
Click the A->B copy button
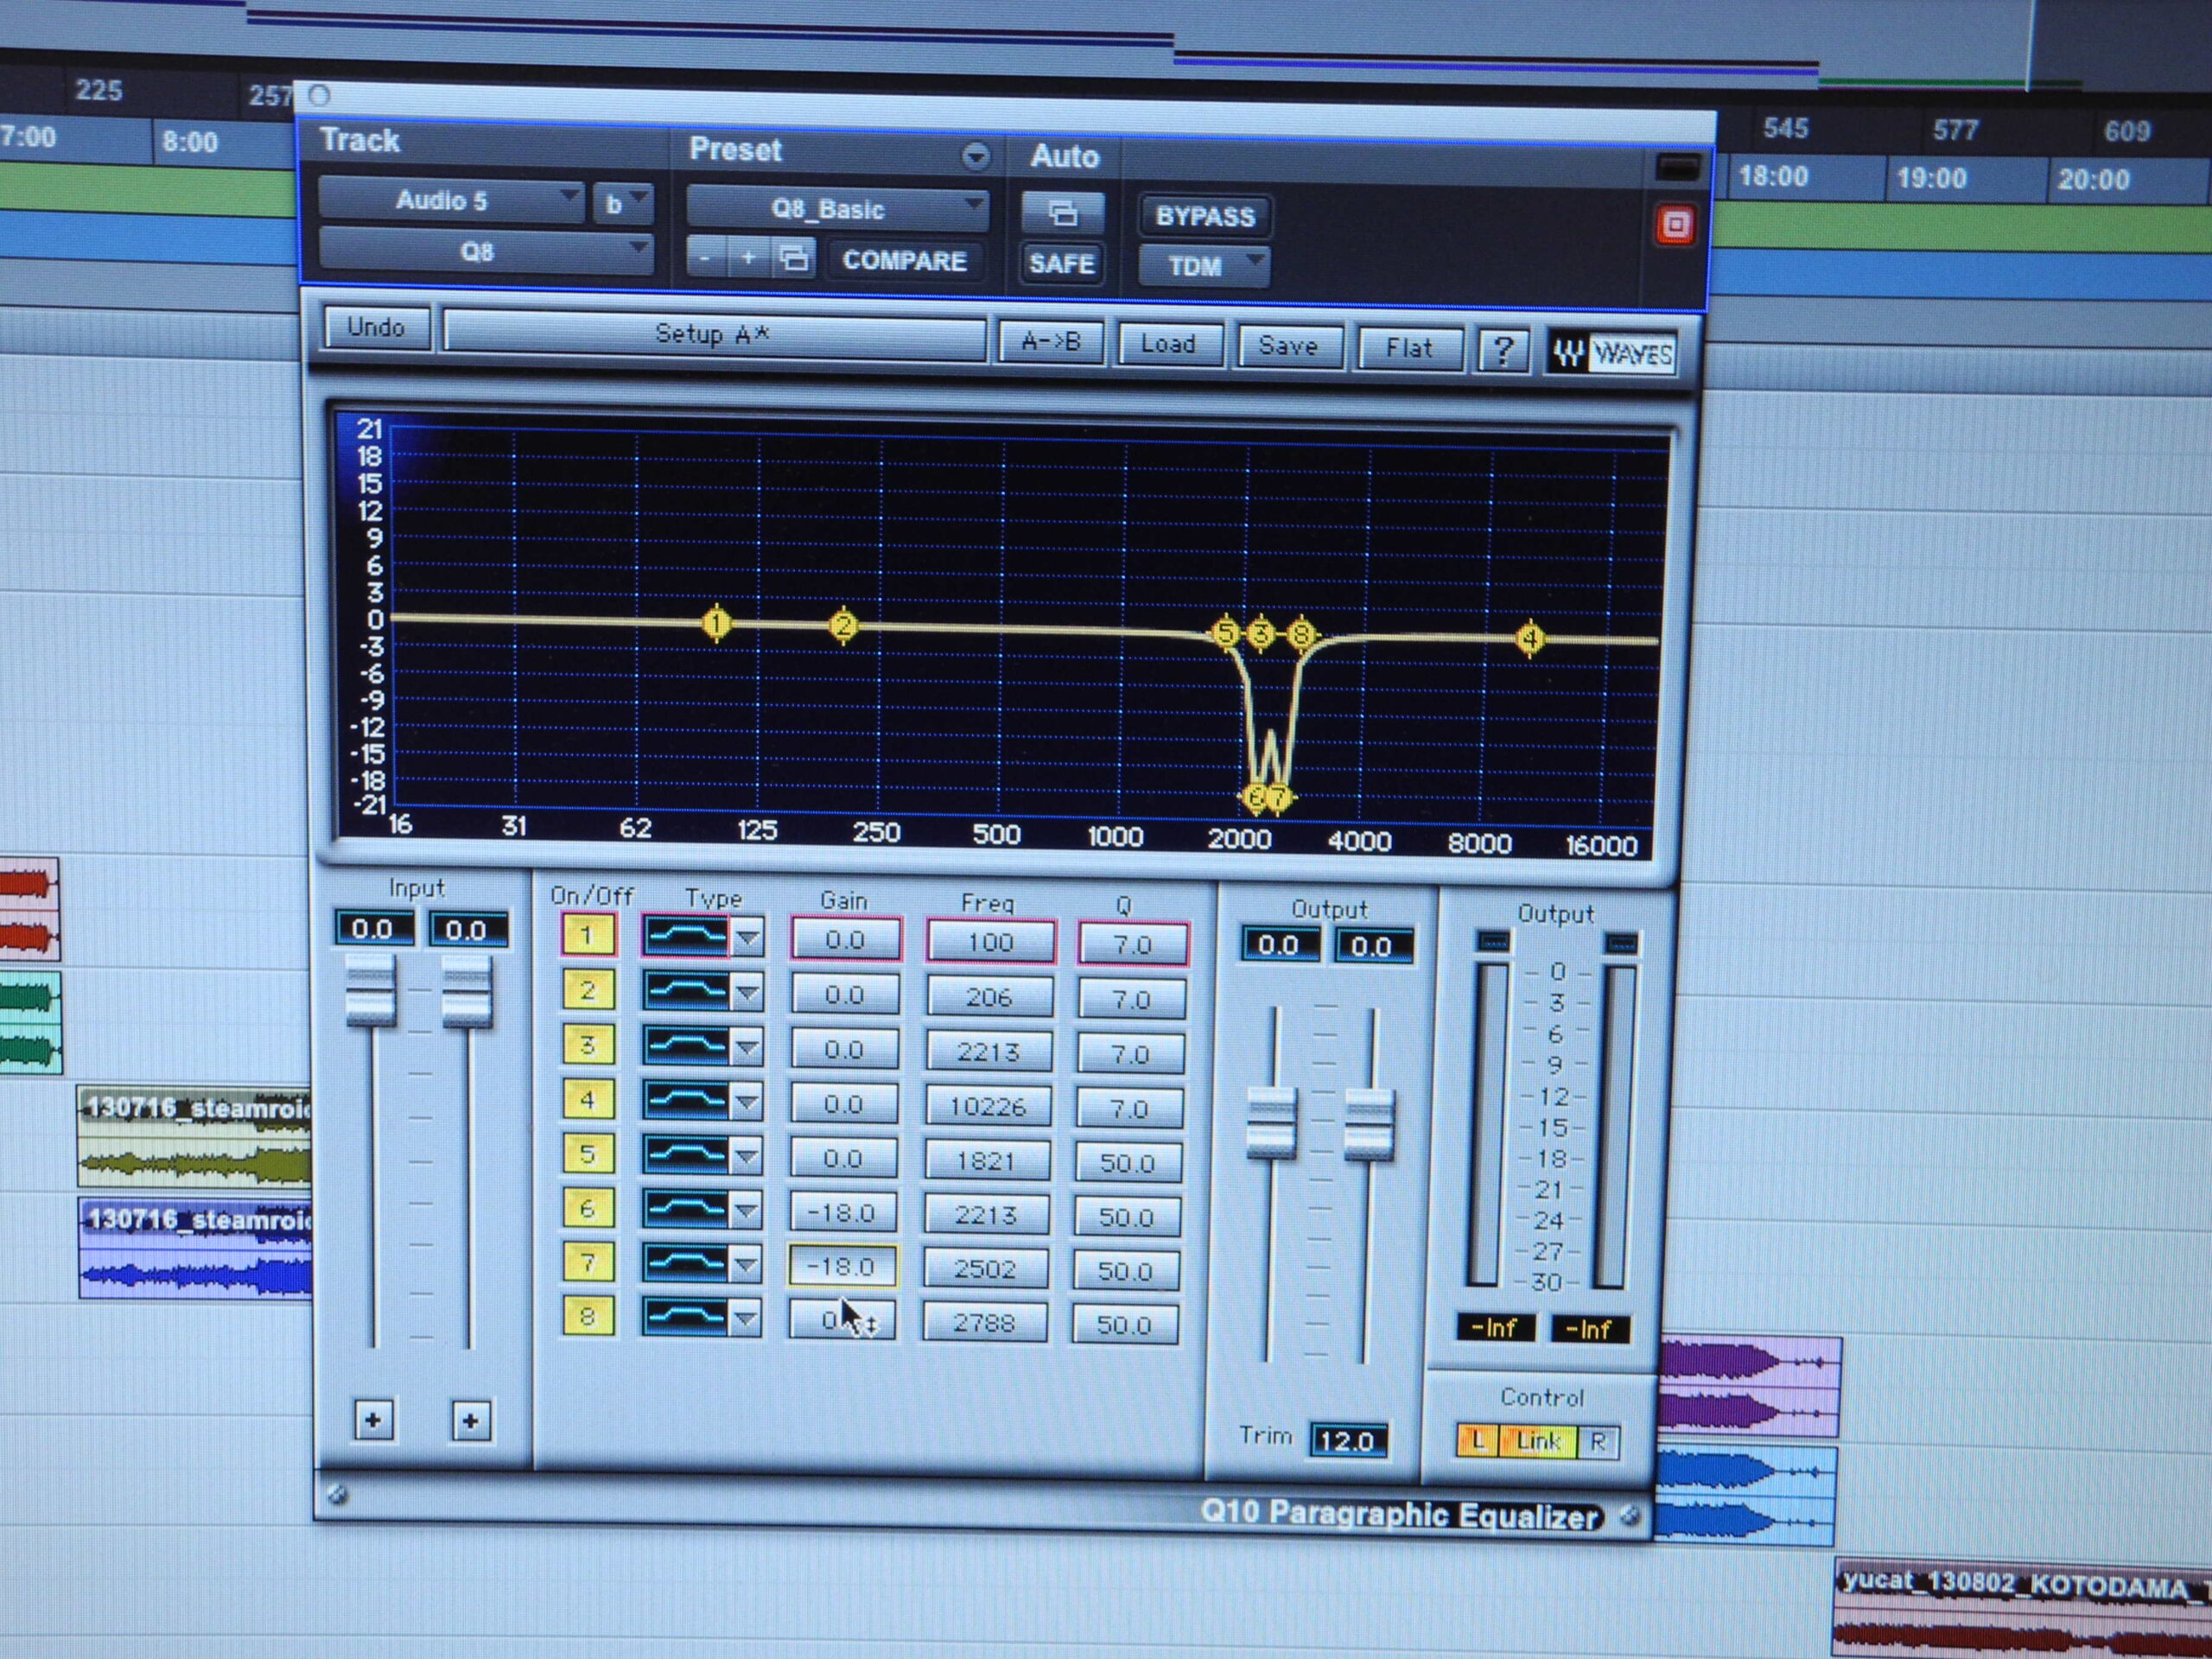[1051, 342]
